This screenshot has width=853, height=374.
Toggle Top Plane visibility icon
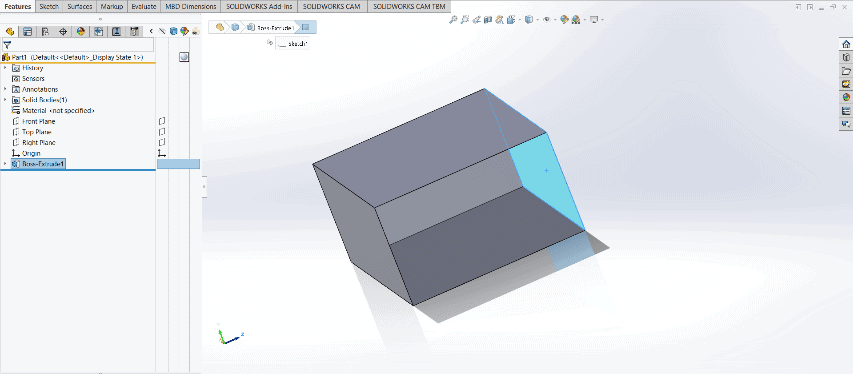pos(162,132)
